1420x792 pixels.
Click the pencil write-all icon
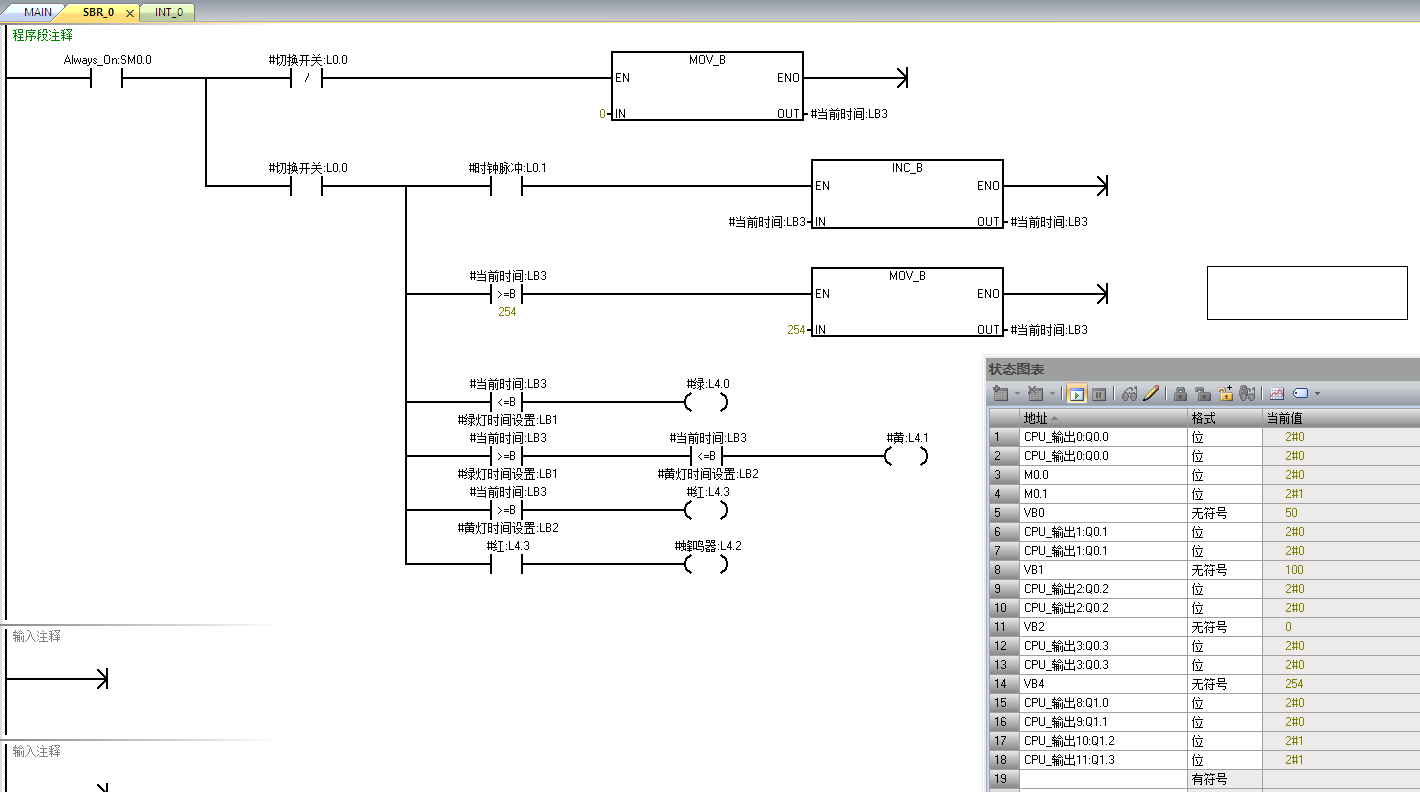tap(1151, 394)
